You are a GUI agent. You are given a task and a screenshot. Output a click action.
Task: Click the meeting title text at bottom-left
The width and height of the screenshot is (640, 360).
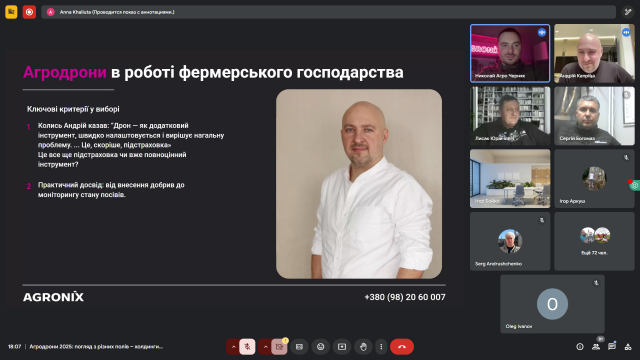pos(96,347)
